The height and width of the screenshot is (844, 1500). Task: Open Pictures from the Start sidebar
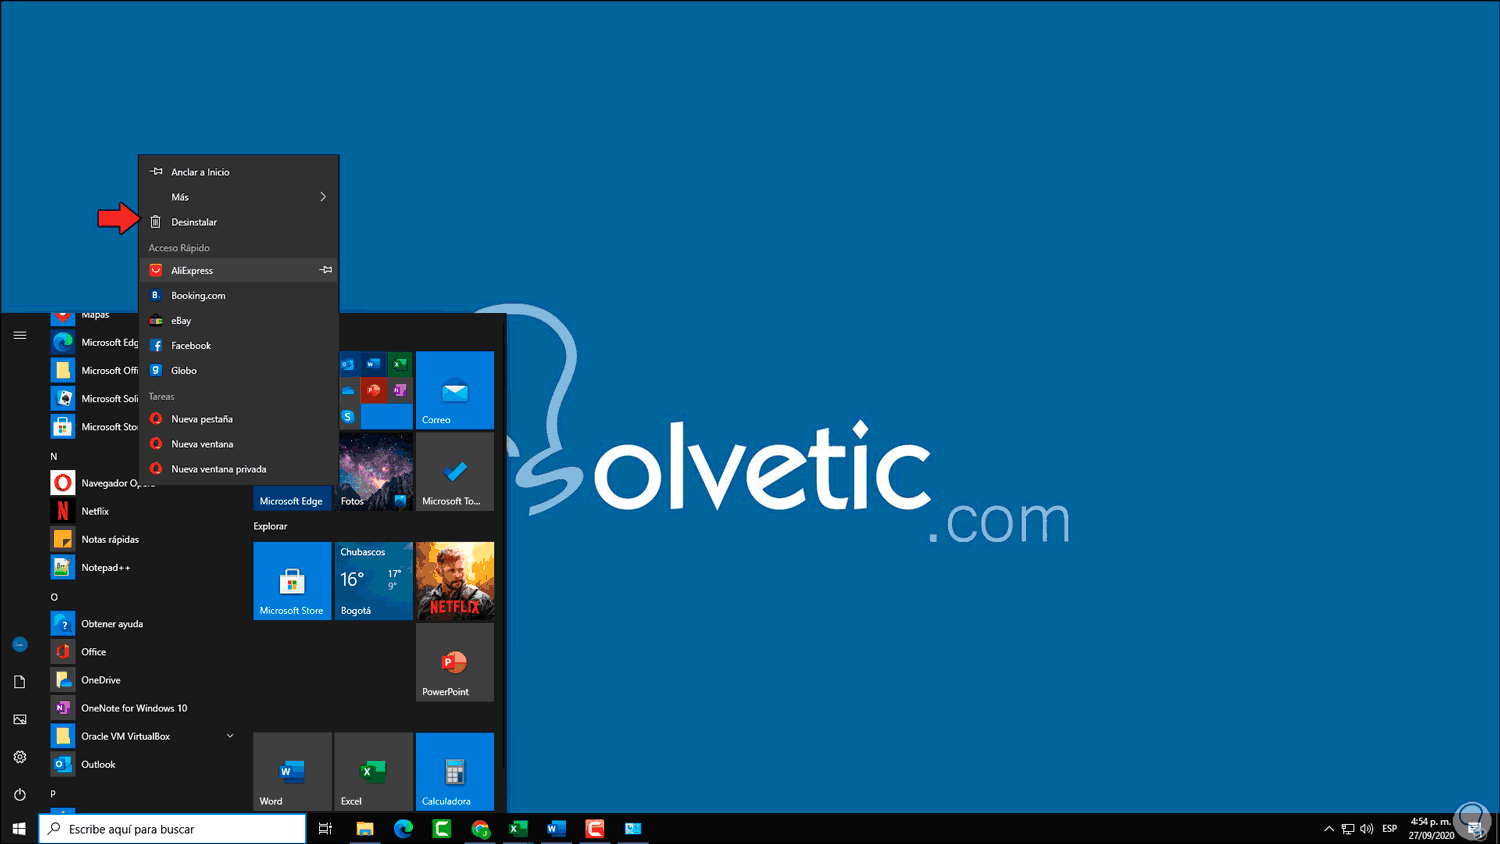[20, 719]
